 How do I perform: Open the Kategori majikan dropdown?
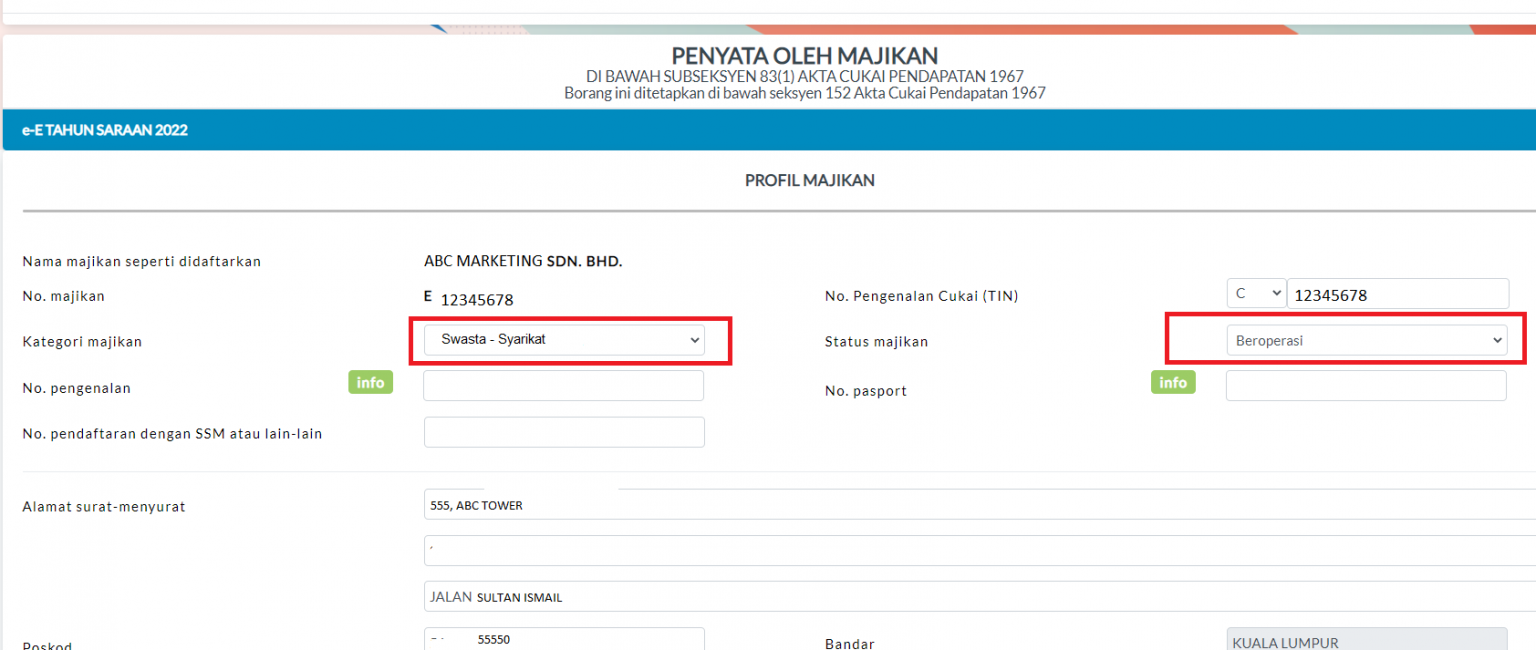point(565,339)
